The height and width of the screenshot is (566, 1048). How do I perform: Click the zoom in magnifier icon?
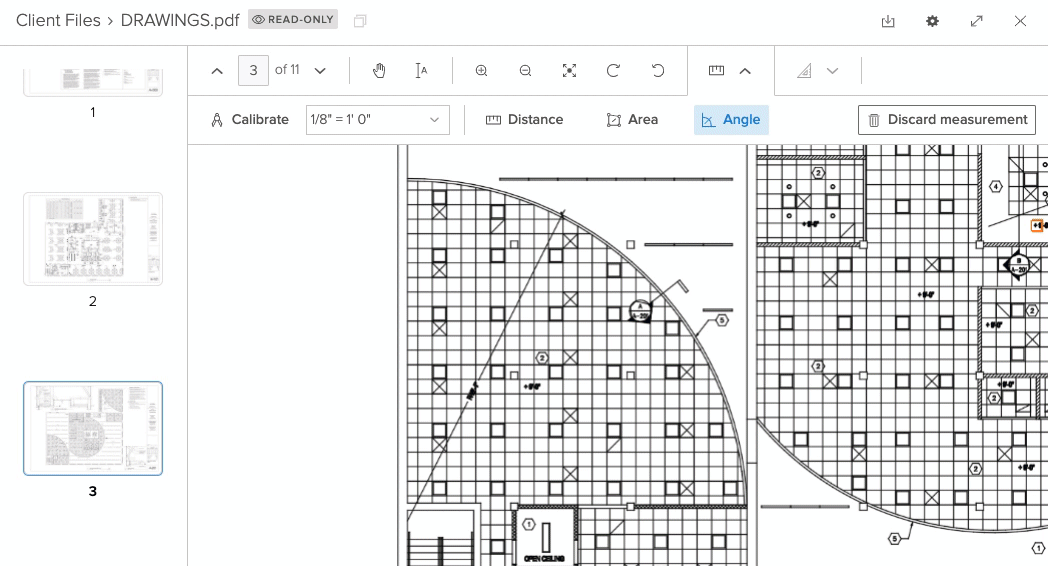(481, 70)
